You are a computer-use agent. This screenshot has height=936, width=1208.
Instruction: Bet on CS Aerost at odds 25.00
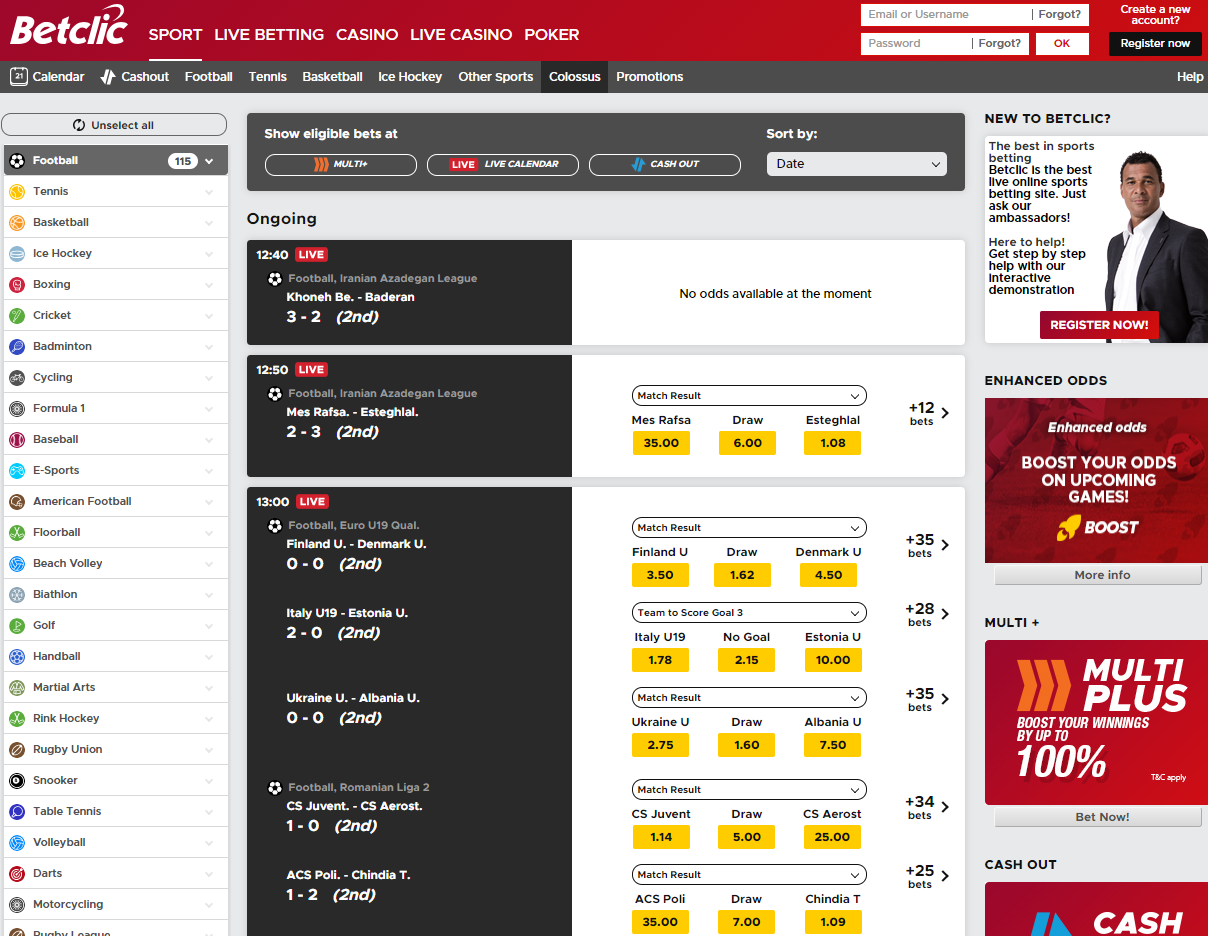pos(832,837)
